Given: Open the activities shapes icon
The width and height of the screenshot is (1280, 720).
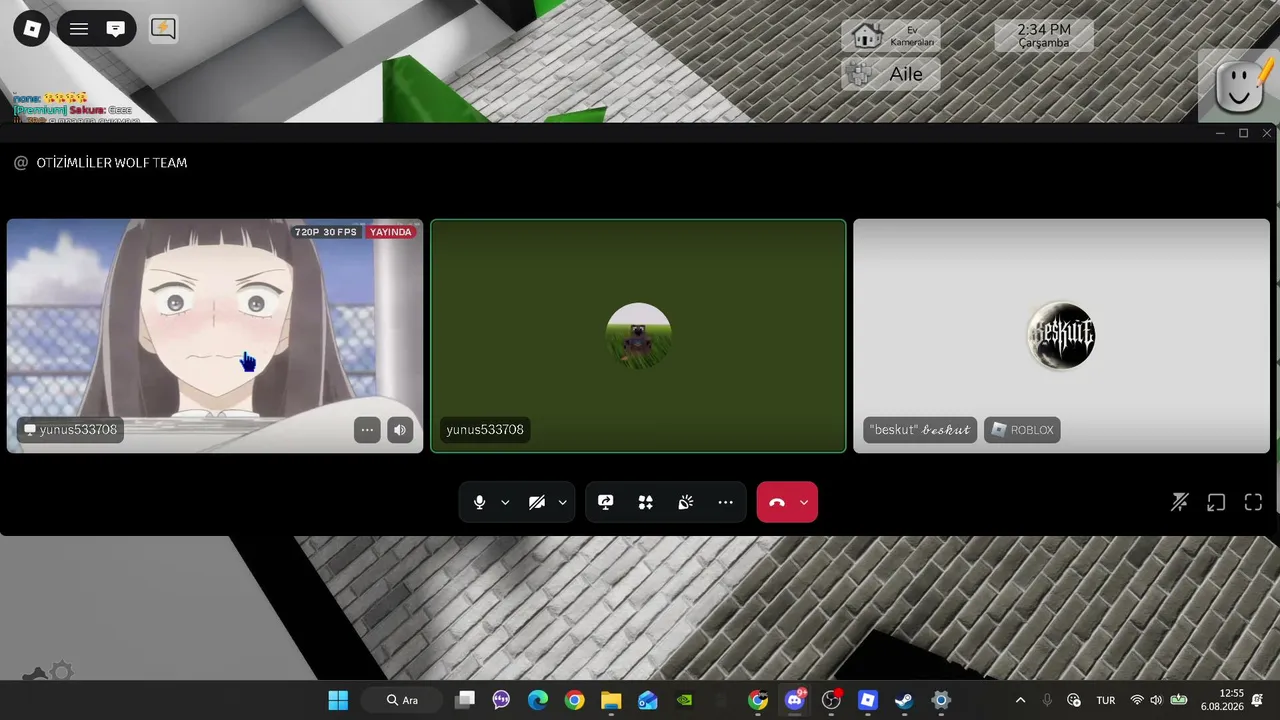Looking at the screenshot, I should click(645, 502).
